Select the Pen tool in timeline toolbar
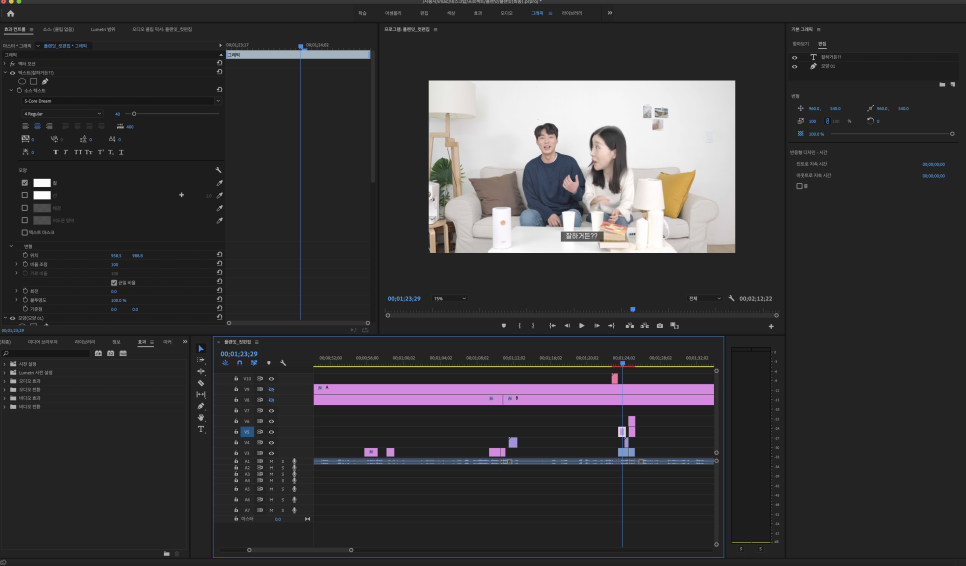 click(201, 406)
